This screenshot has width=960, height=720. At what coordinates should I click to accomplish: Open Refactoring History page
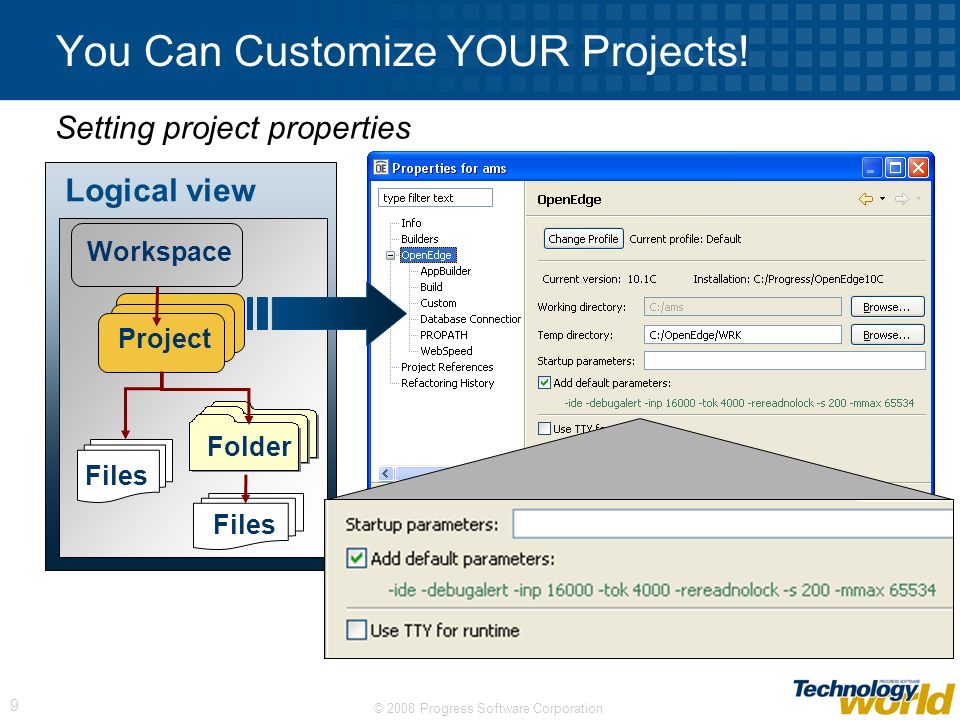448,383
